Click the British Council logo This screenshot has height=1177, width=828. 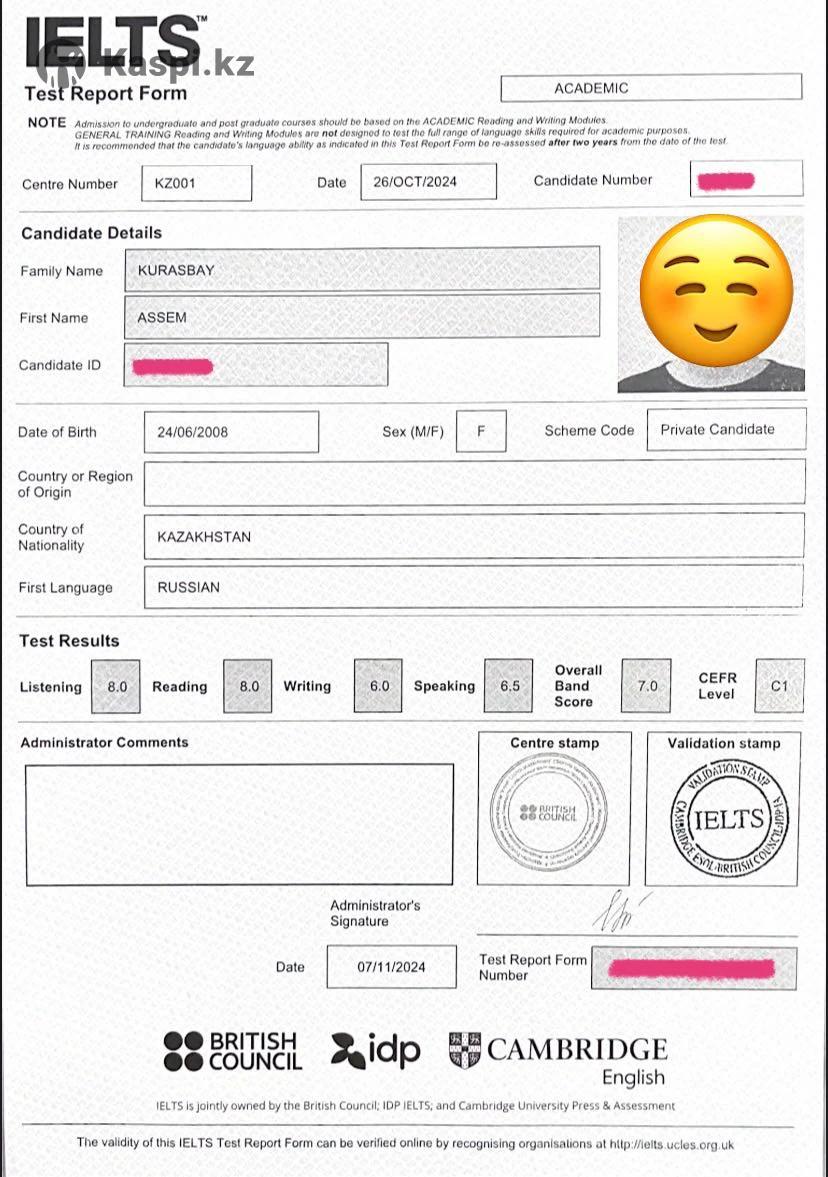[232, 1051]
